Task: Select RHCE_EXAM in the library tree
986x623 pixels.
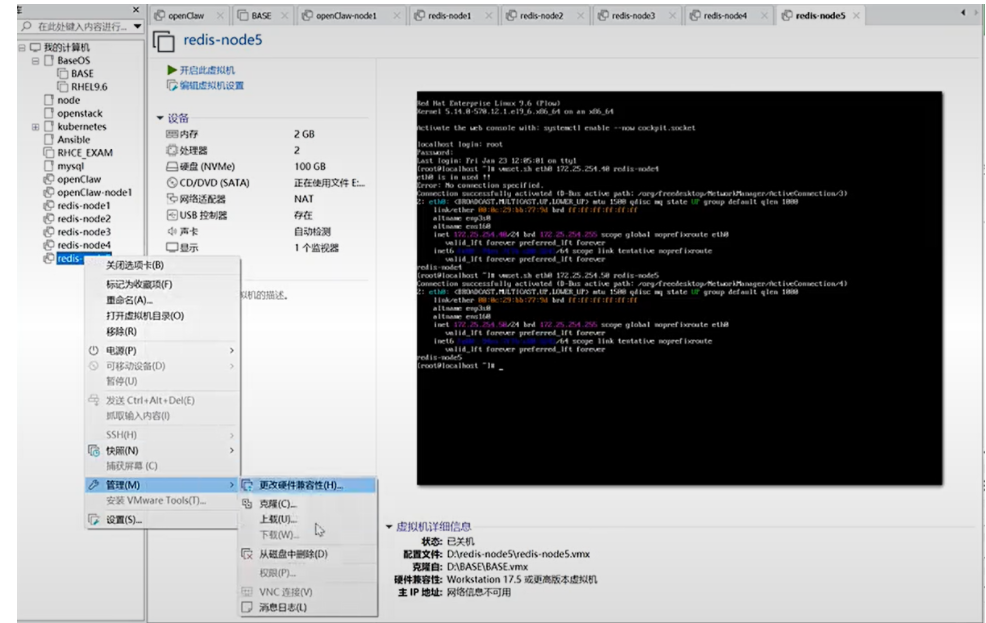Action: point(85,153)
